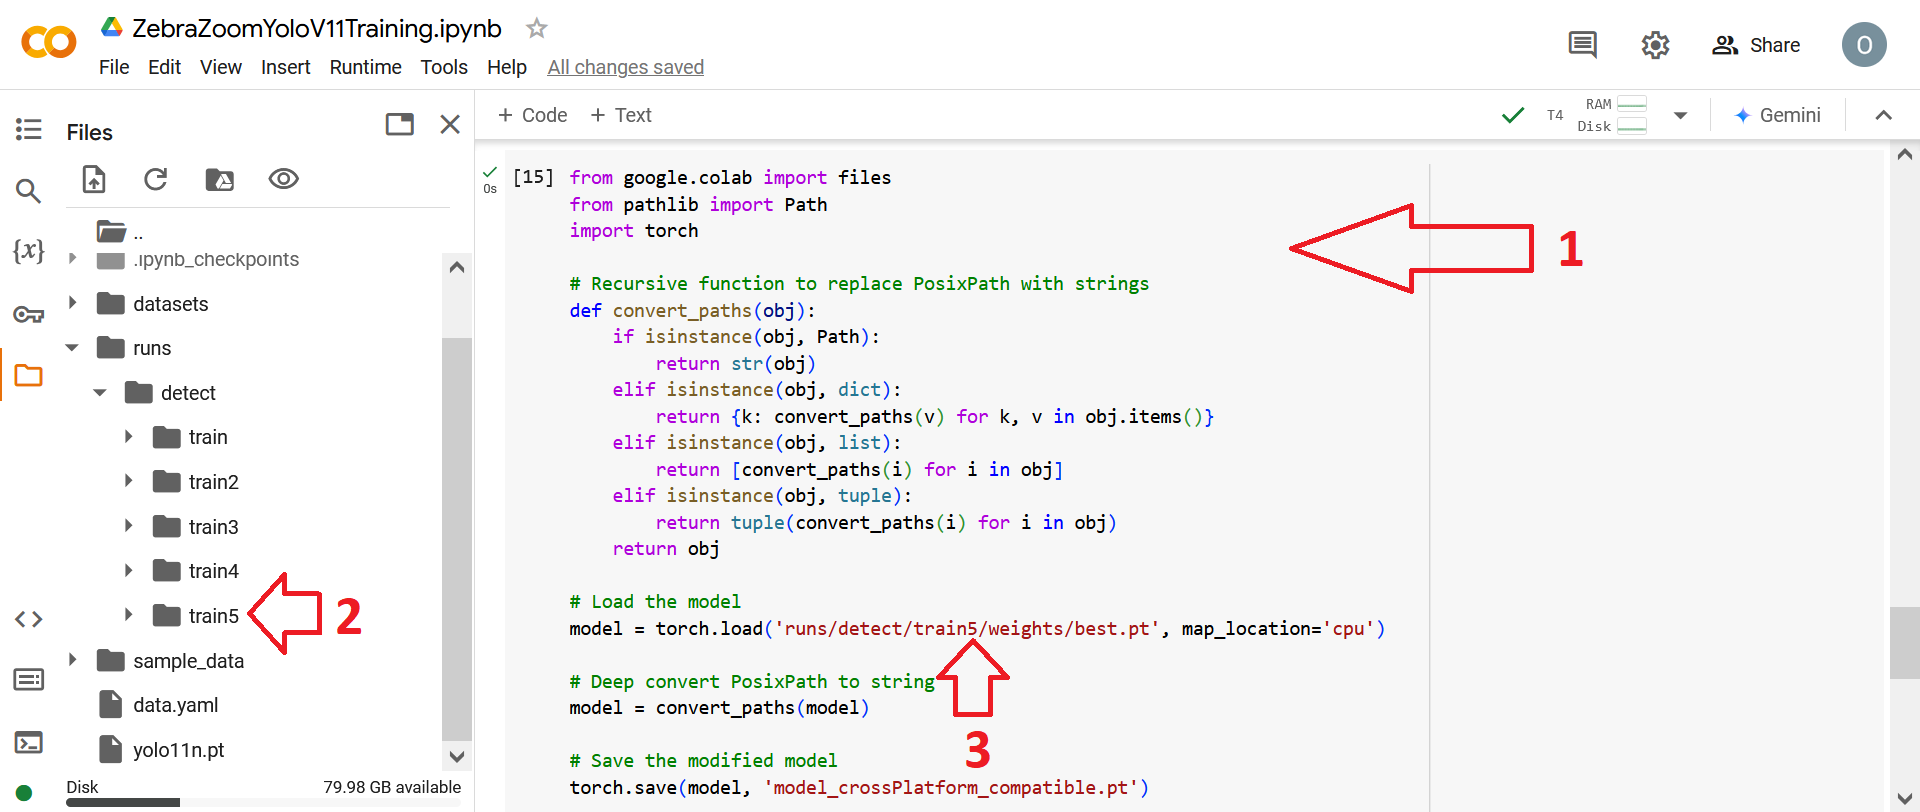Viewport: 1920px width, 812px height.
Task: Open the secrets key sidebar icon
Action: (28, 315)
